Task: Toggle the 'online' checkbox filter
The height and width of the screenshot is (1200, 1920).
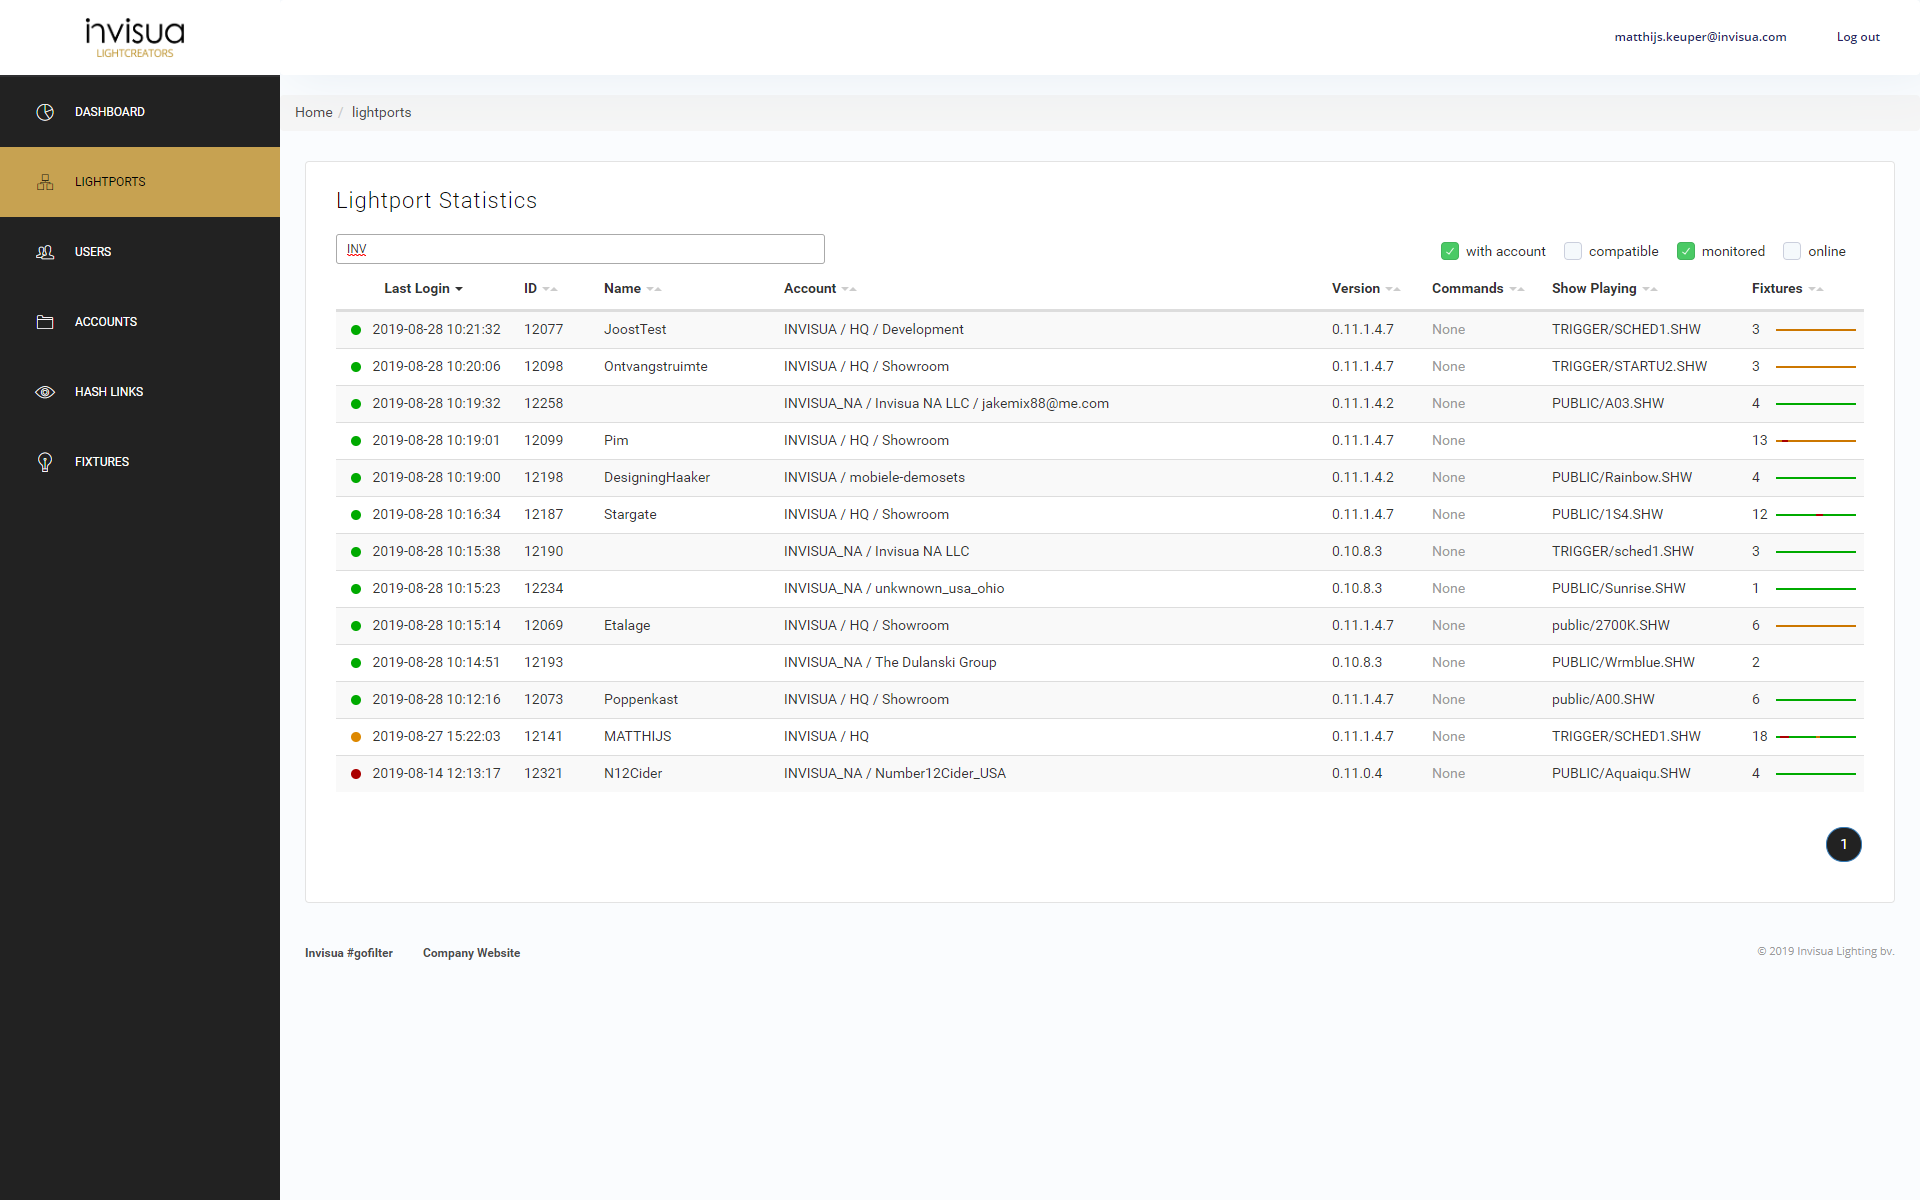Action: pos(1789,252)
